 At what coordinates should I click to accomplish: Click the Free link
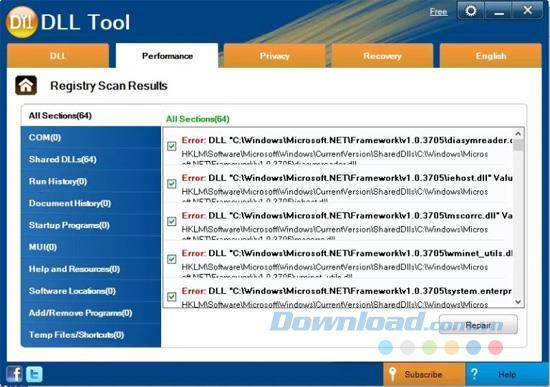[438, 12]
